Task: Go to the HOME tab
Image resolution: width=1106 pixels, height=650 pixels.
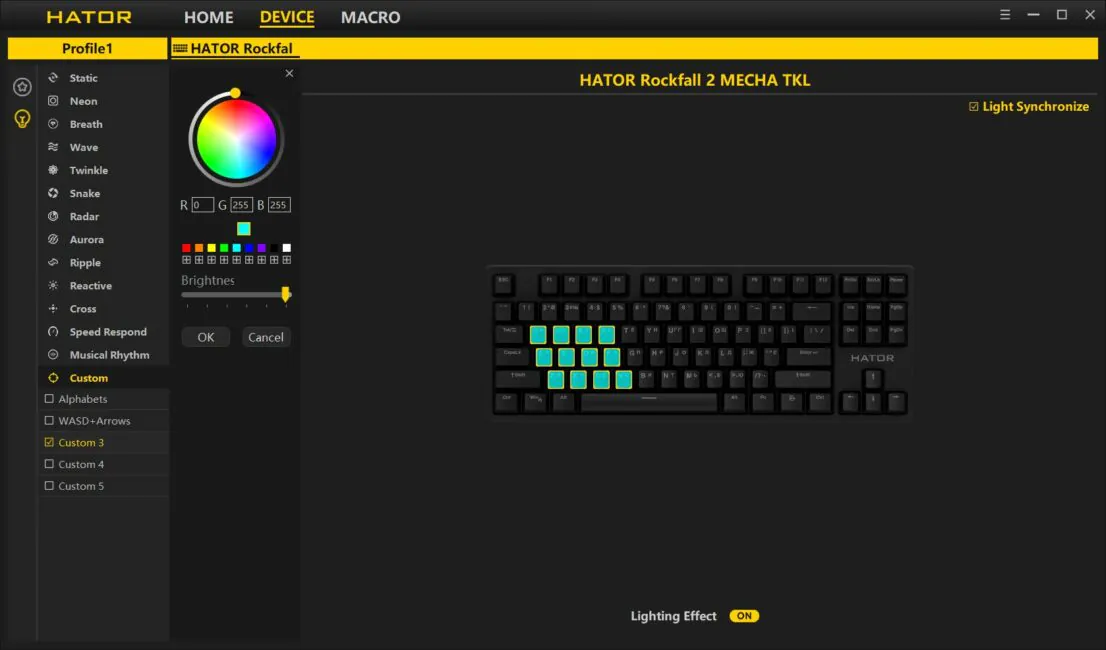Action: [x=209, y=17]
